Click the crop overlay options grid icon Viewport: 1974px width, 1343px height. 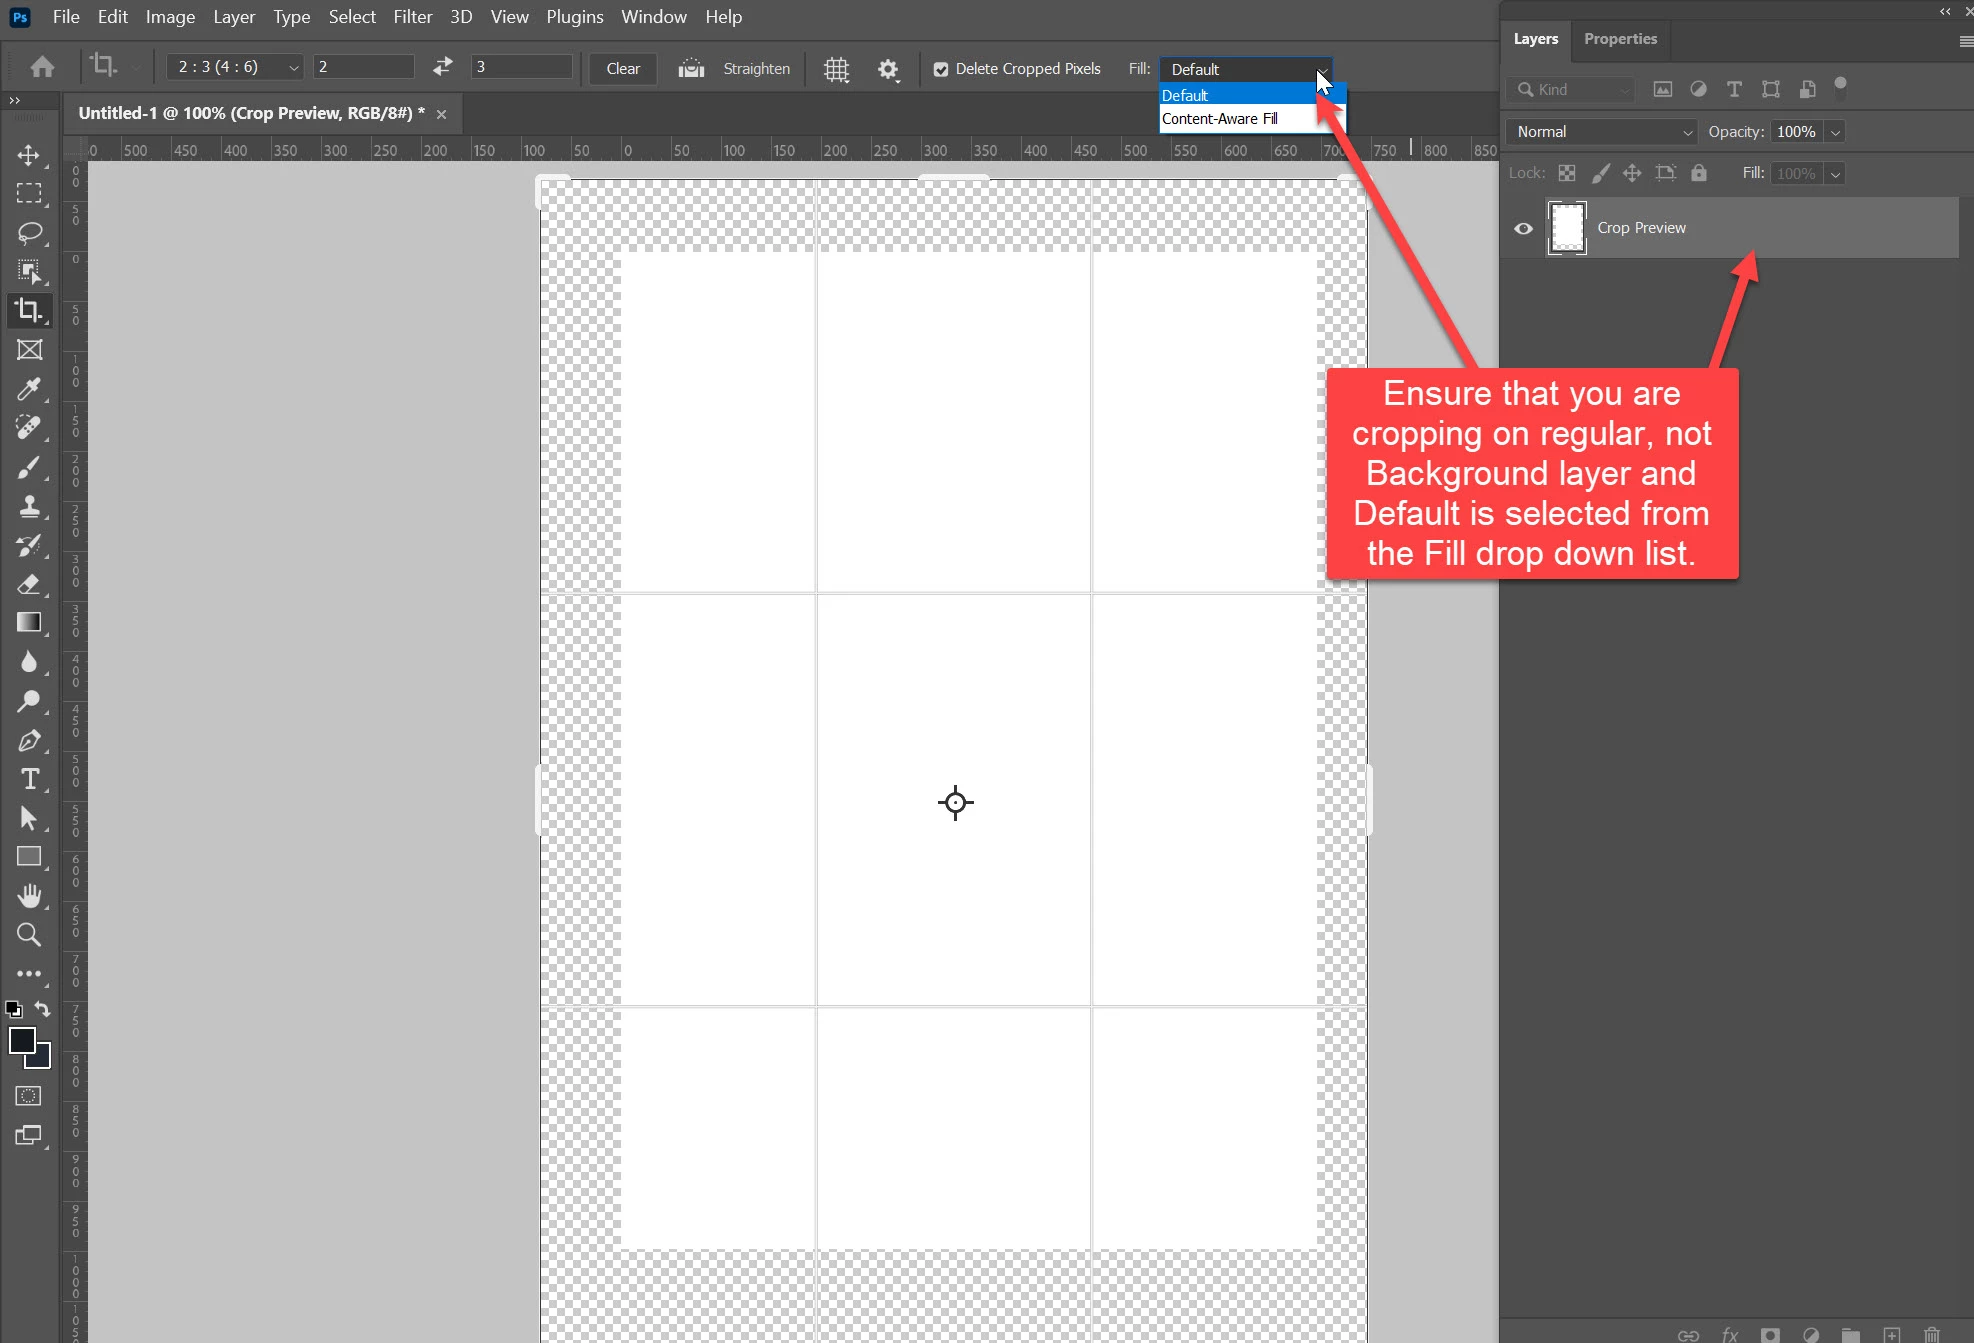pos(836,69)
